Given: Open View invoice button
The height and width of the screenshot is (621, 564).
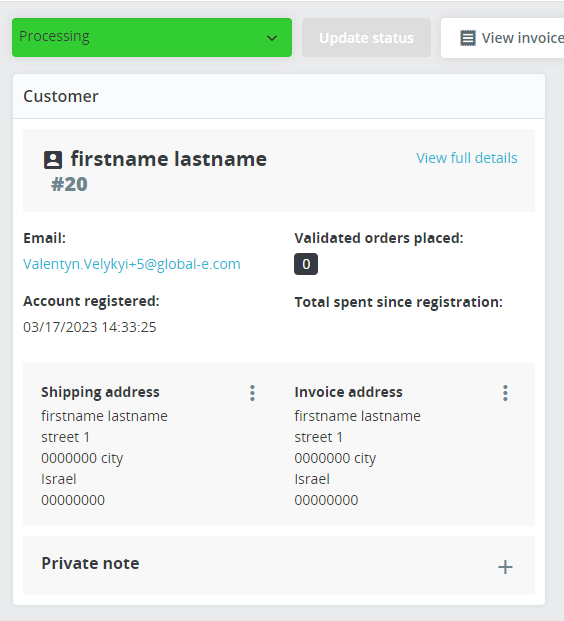Looking at the screenshot, I should 503,38.
